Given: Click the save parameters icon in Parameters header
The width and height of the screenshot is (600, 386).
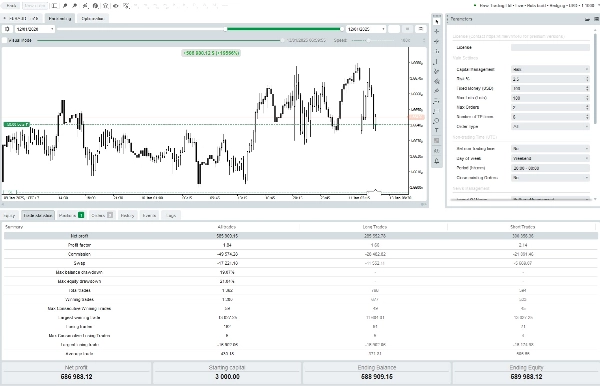Looking at the screenshot, I should coord(596,19).
